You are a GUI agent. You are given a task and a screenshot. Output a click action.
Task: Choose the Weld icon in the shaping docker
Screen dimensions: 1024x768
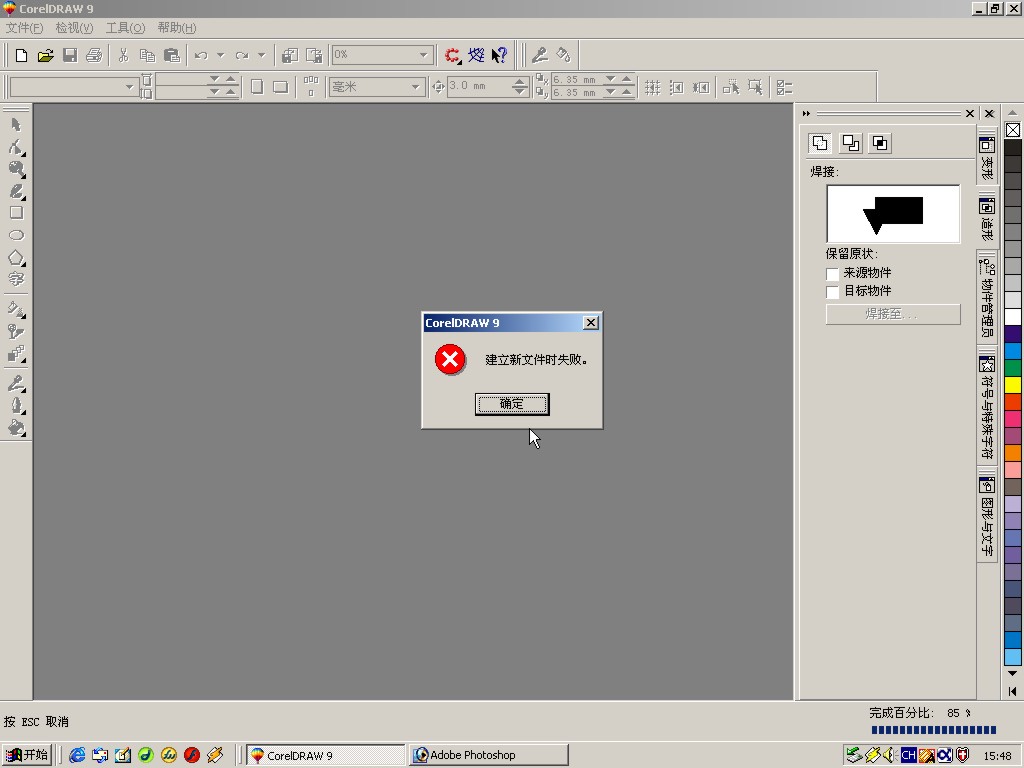click(820, 143)
